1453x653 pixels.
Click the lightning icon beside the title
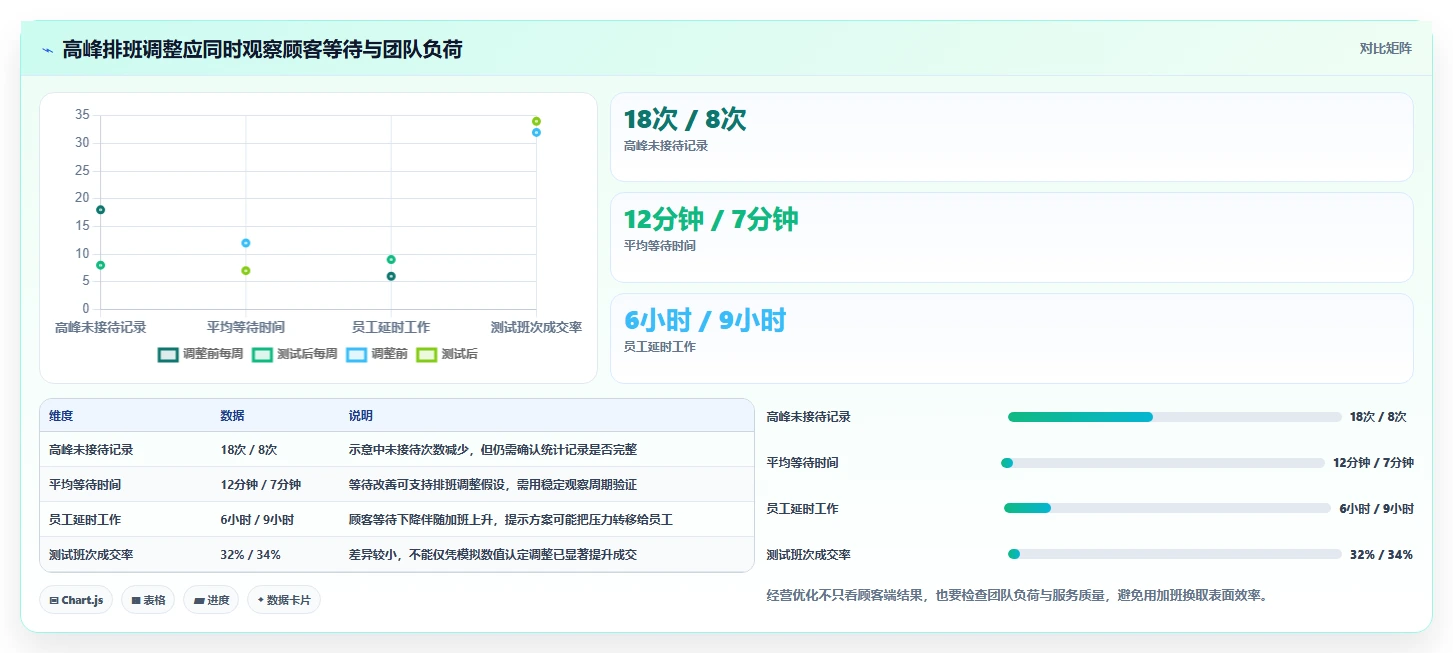(47, 49)
